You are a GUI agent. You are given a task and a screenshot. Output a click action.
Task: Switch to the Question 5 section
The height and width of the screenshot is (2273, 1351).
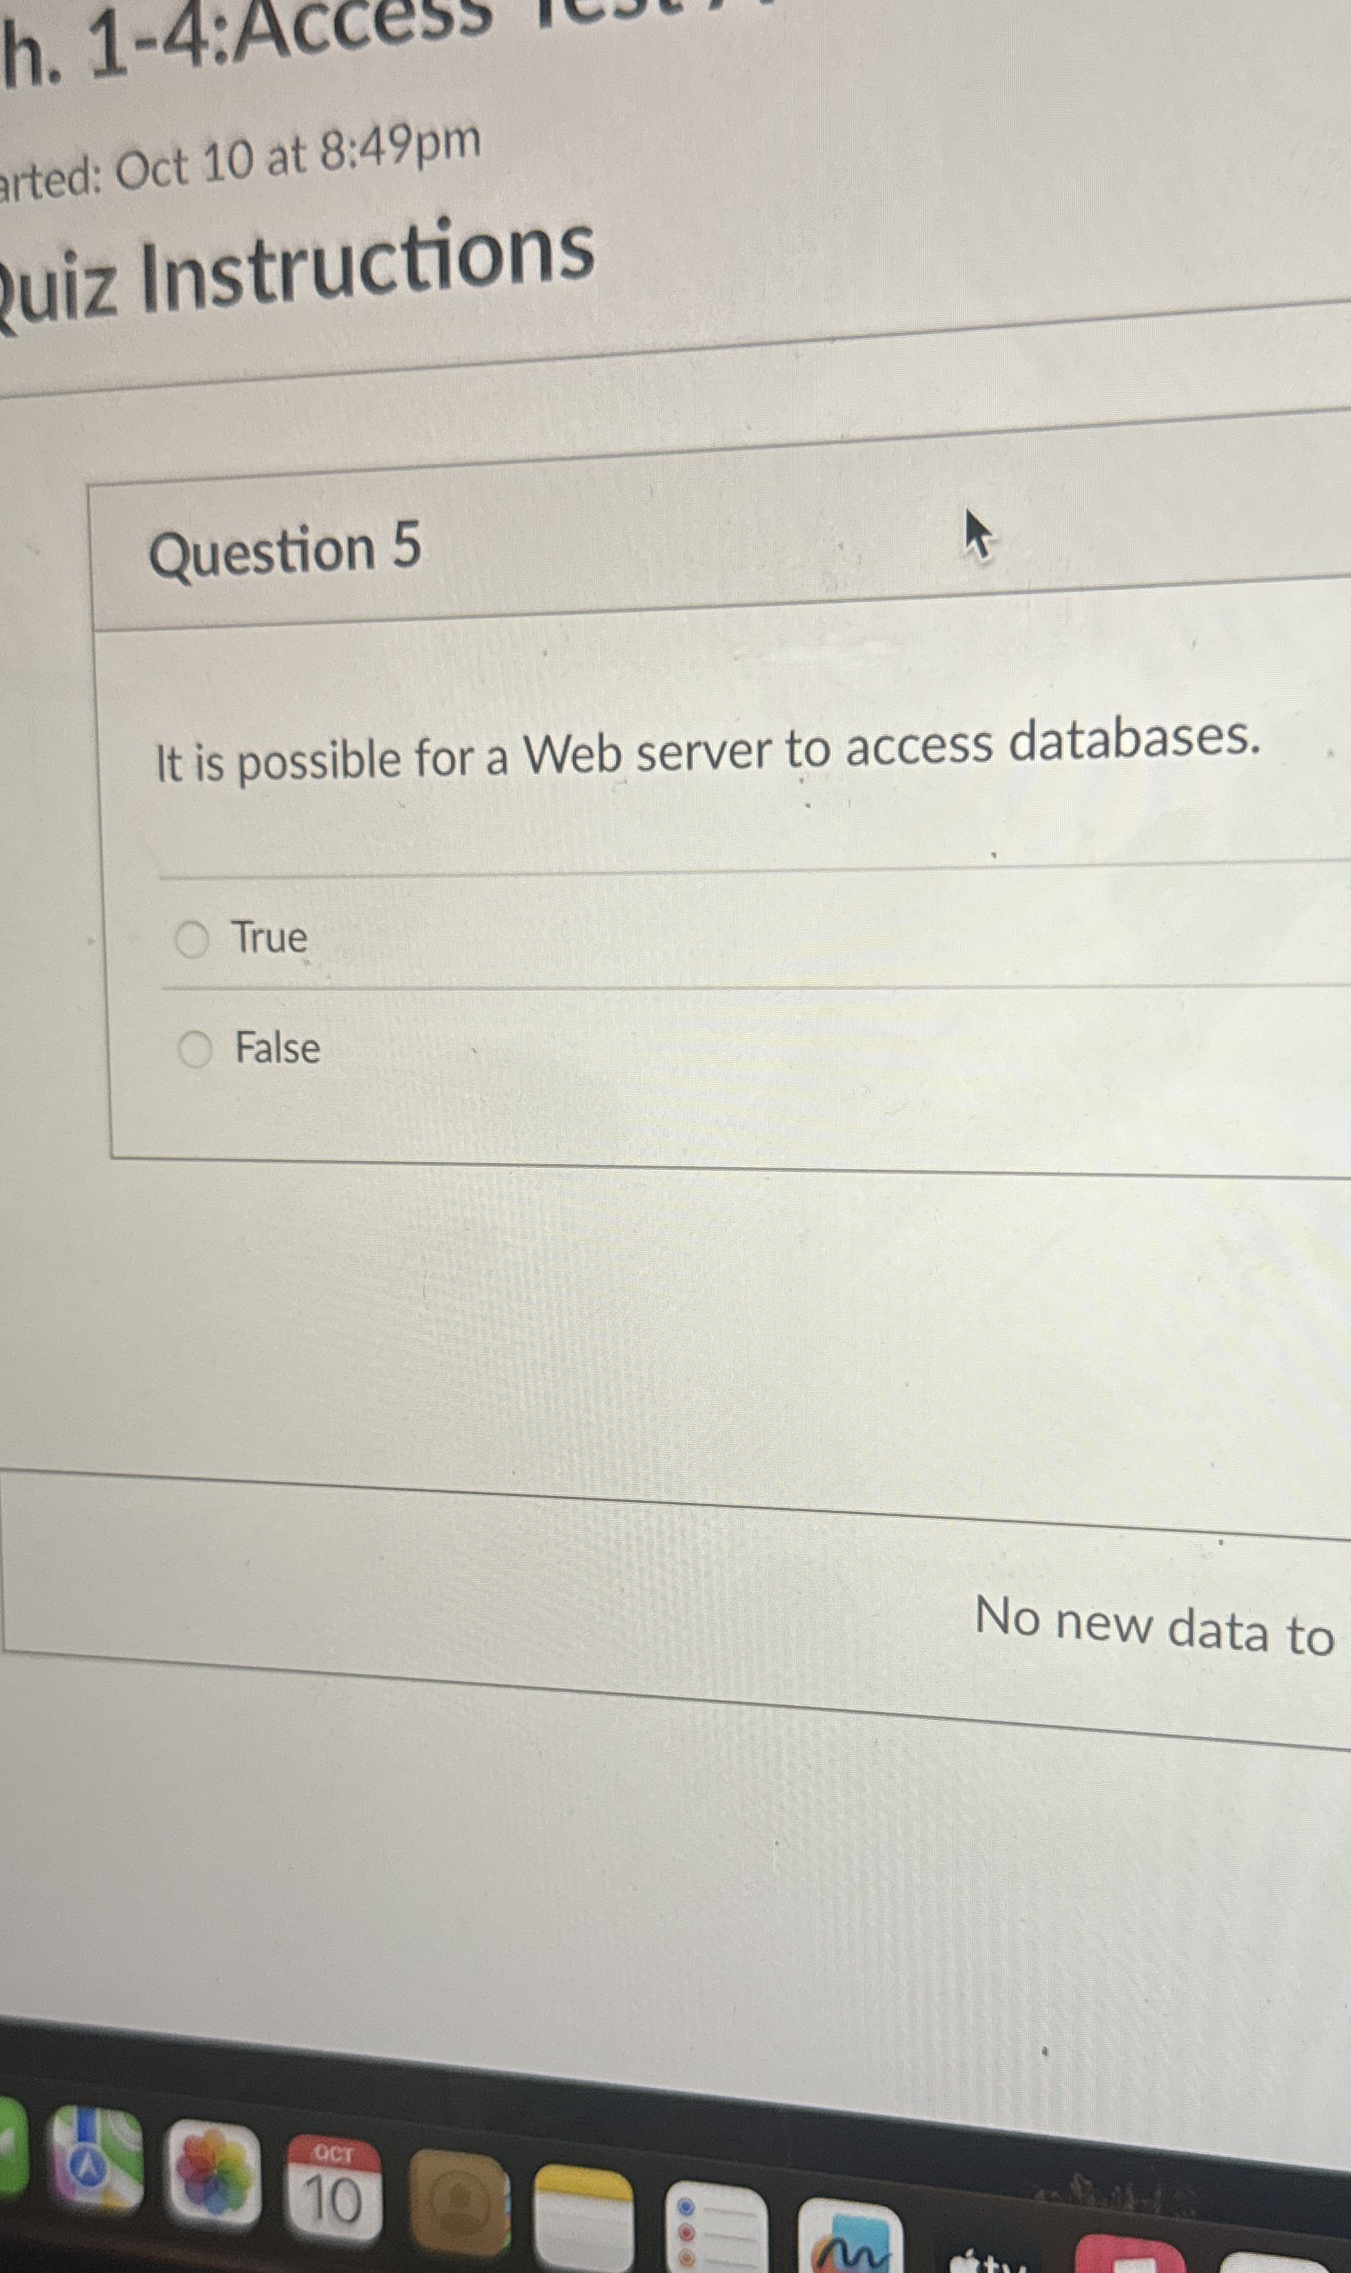pyautogui.click(x=290, y=552)
